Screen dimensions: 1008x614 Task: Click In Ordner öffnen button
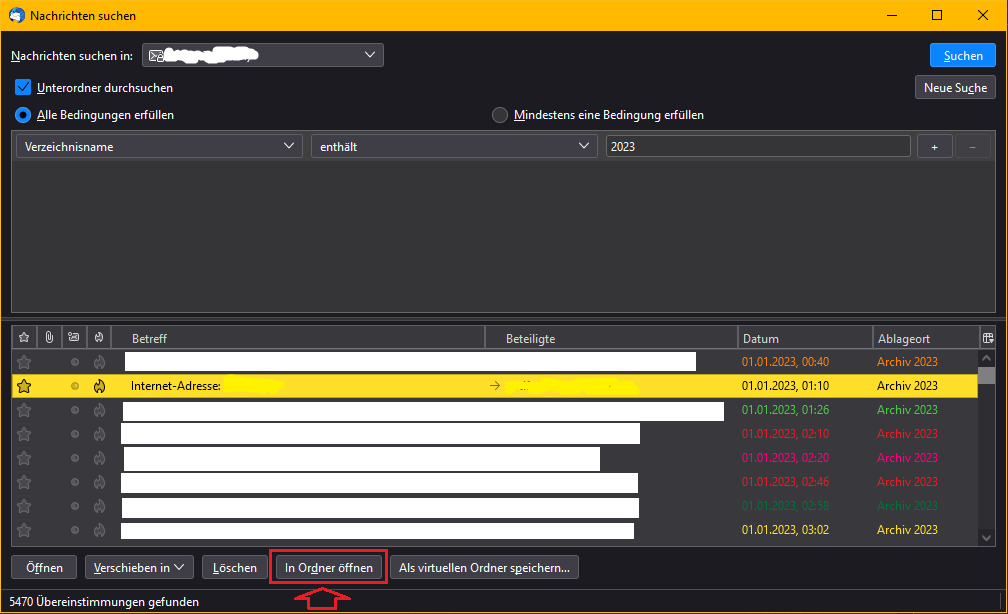coord(328,568)
